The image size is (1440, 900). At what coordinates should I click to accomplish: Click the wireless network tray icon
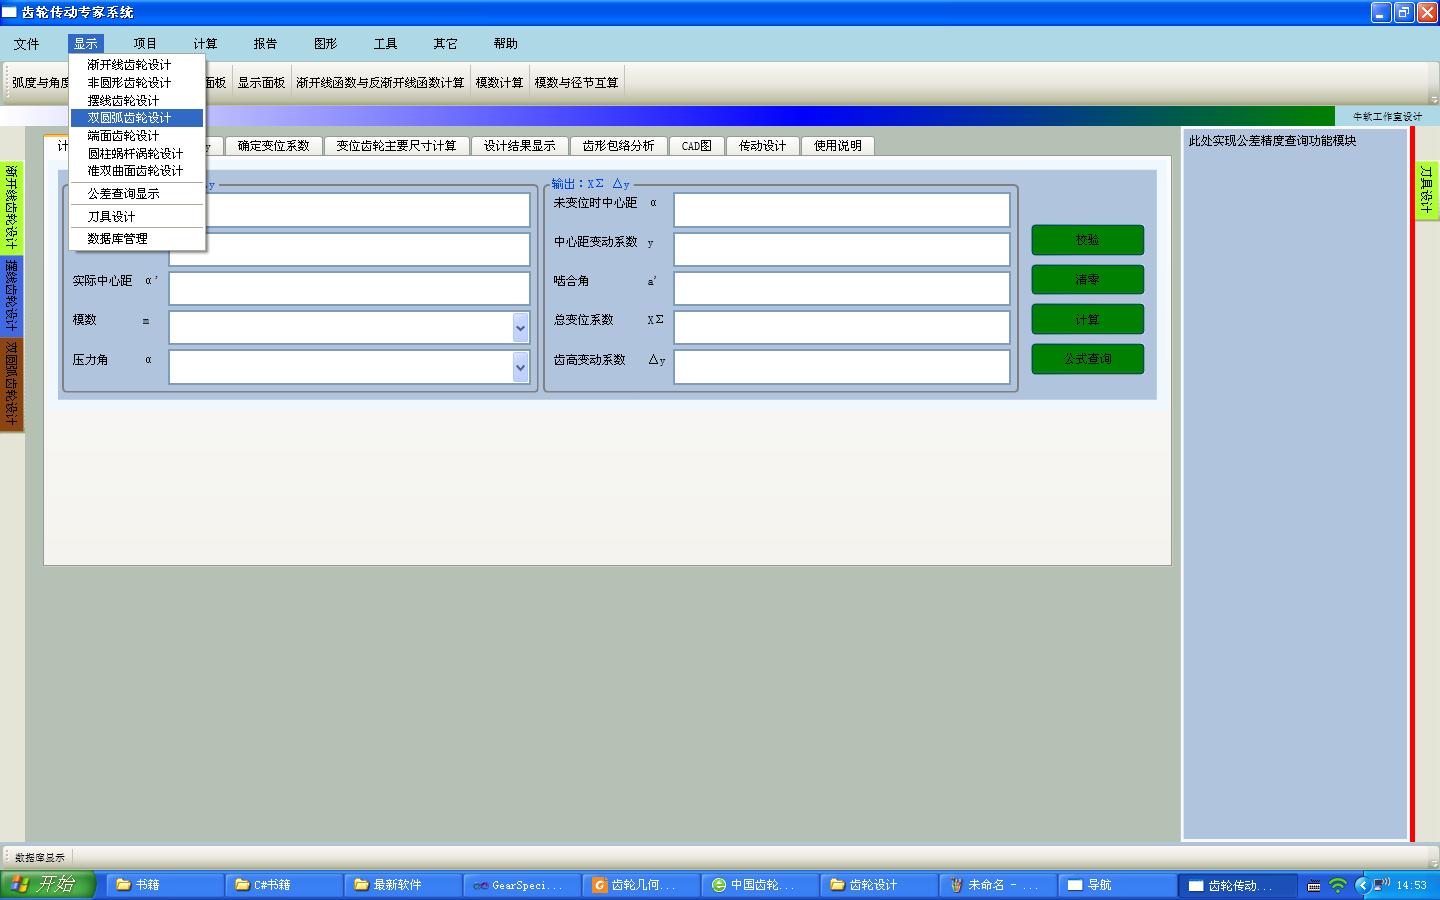[x=1337, y=885]
